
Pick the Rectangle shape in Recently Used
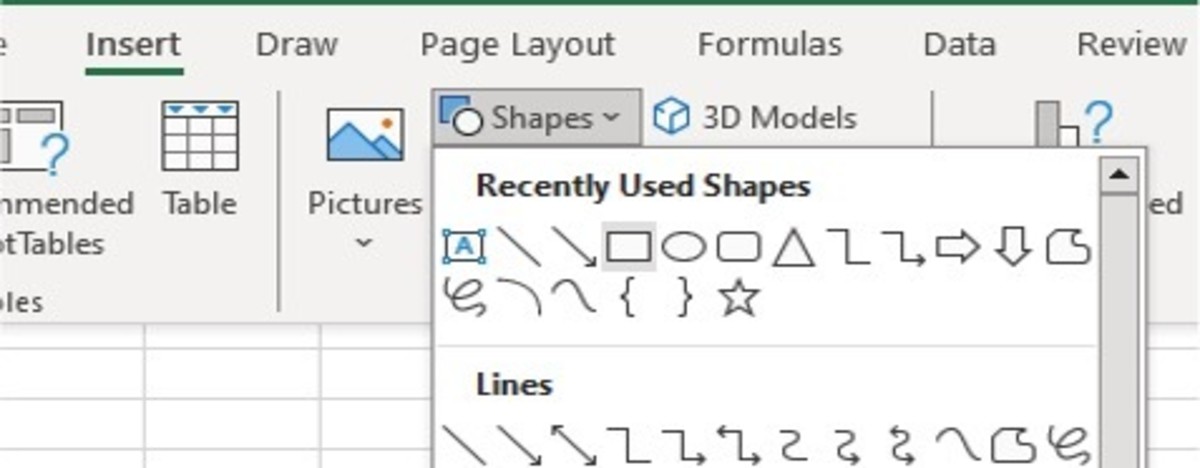[629, 246]
